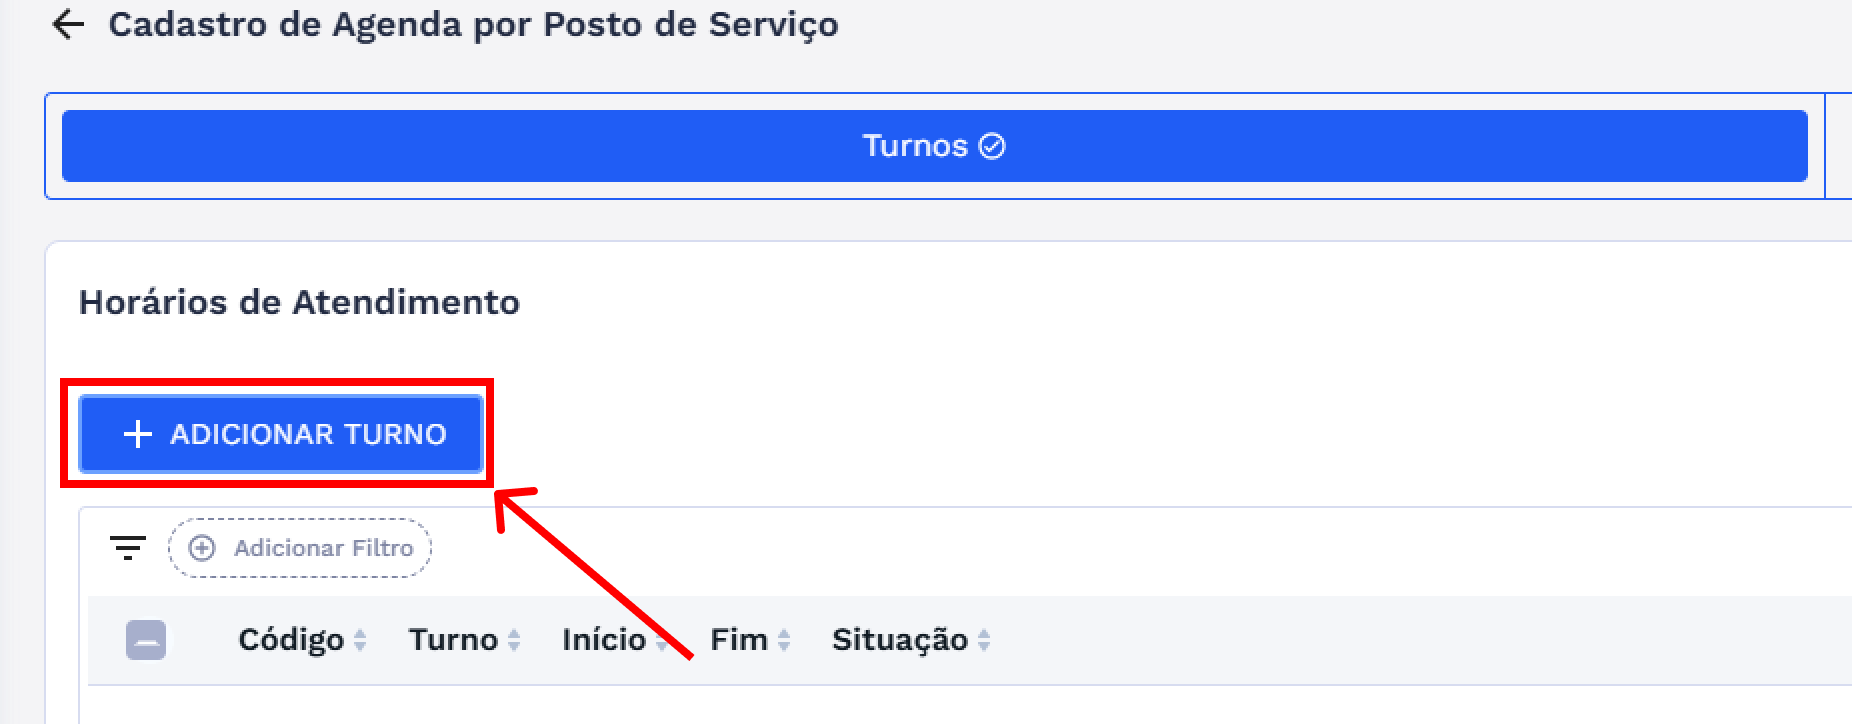Go back using the left arrow
The height and width of the screenshot is (724, 1852).
point(67,25)
